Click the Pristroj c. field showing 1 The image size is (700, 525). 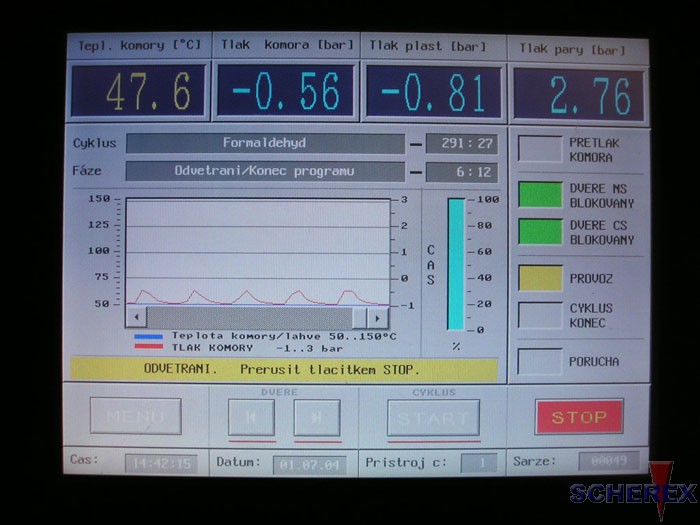pyautogui.click(x=479, y=463)
